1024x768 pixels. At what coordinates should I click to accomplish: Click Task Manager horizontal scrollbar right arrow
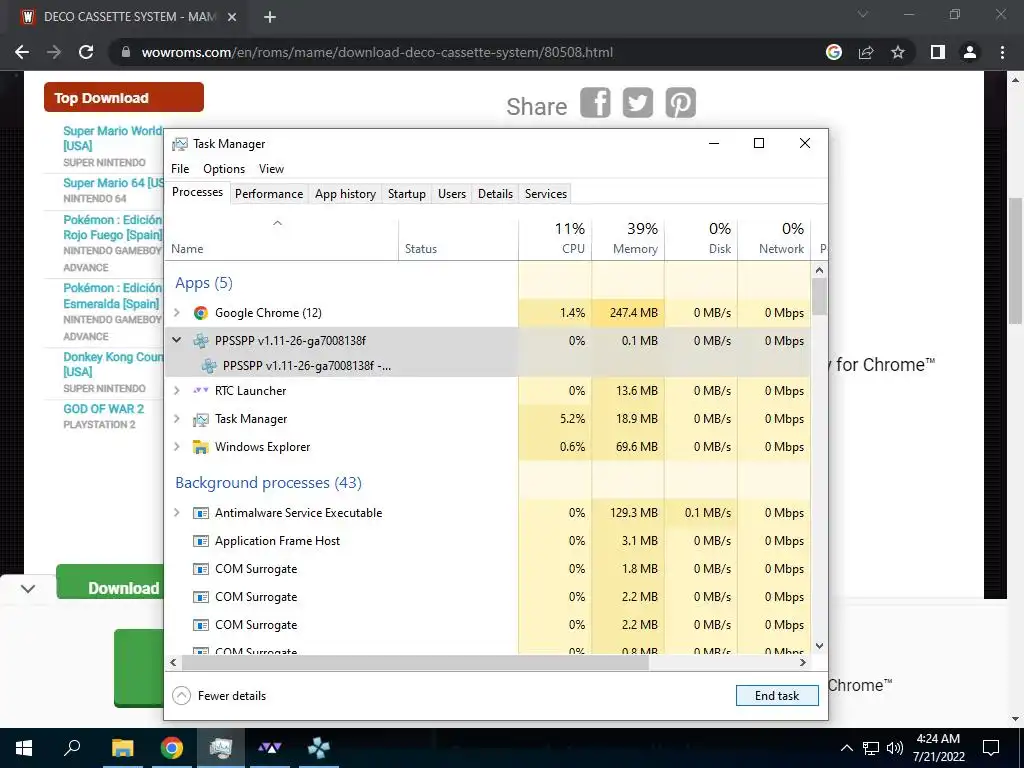coord(803,662)
